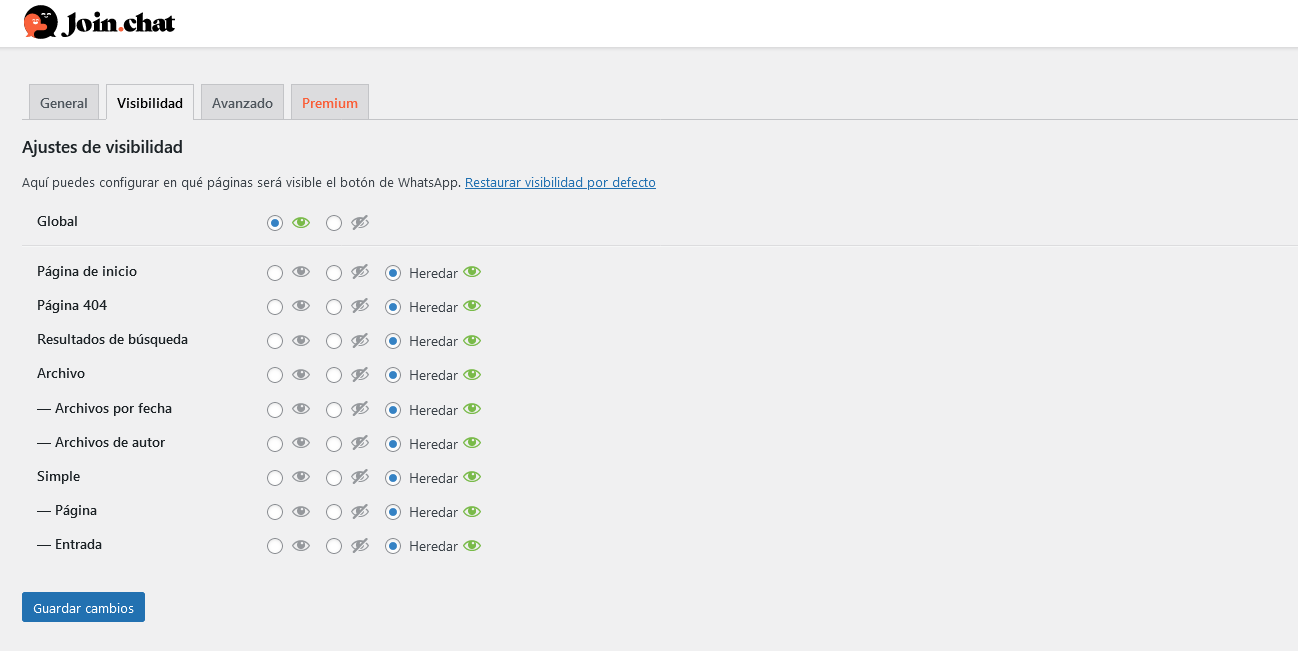Click the green eye icon for Global
Screen dimensions: 1298x651
(301, 223)
